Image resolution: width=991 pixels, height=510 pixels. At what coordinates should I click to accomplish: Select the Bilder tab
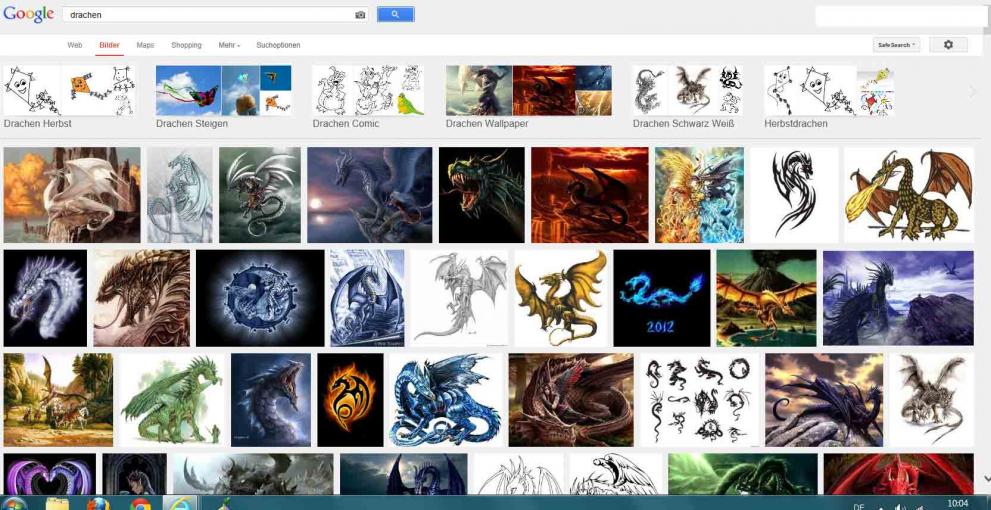click(109, 46)
